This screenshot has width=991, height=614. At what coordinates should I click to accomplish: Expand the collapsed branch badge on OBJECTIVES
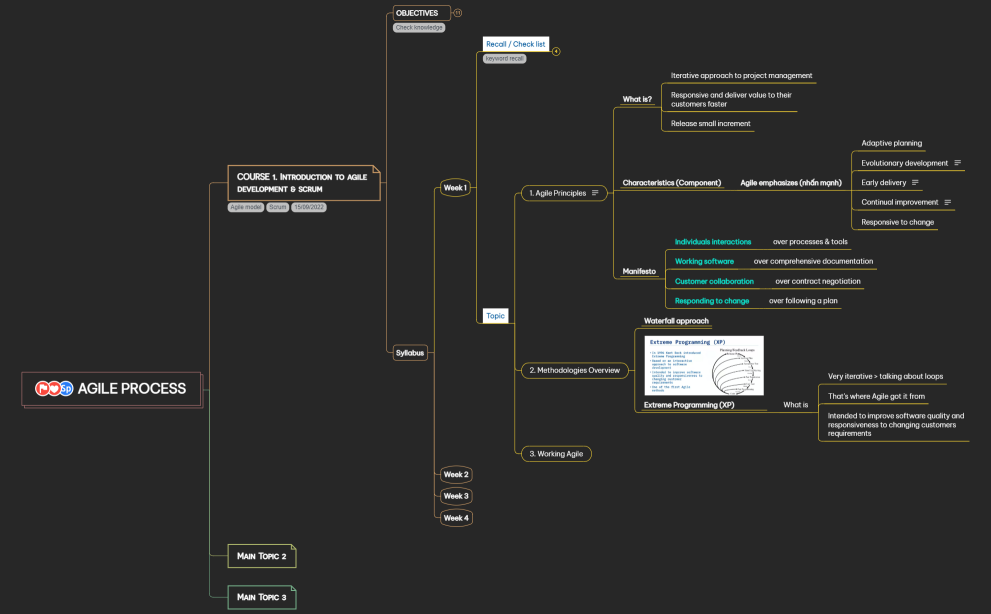point(457,13)
